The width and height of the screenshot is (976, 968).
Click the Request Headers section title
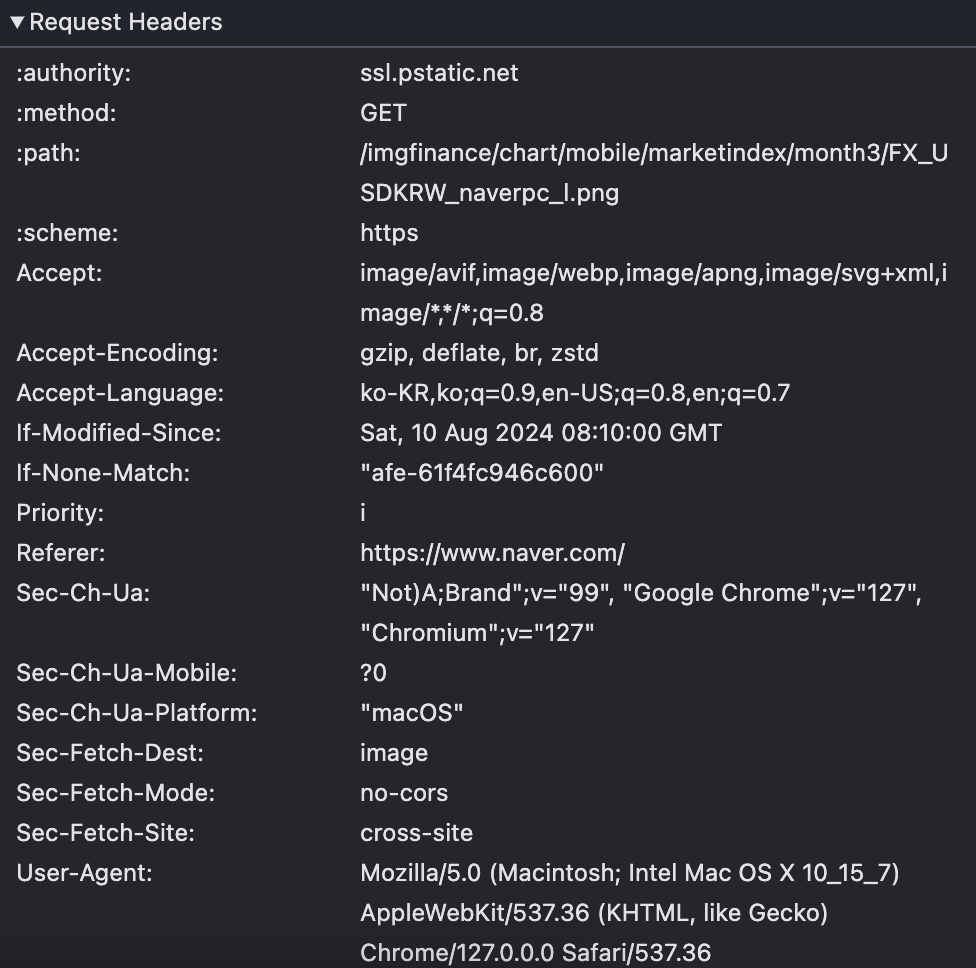[x=125, y=22]
